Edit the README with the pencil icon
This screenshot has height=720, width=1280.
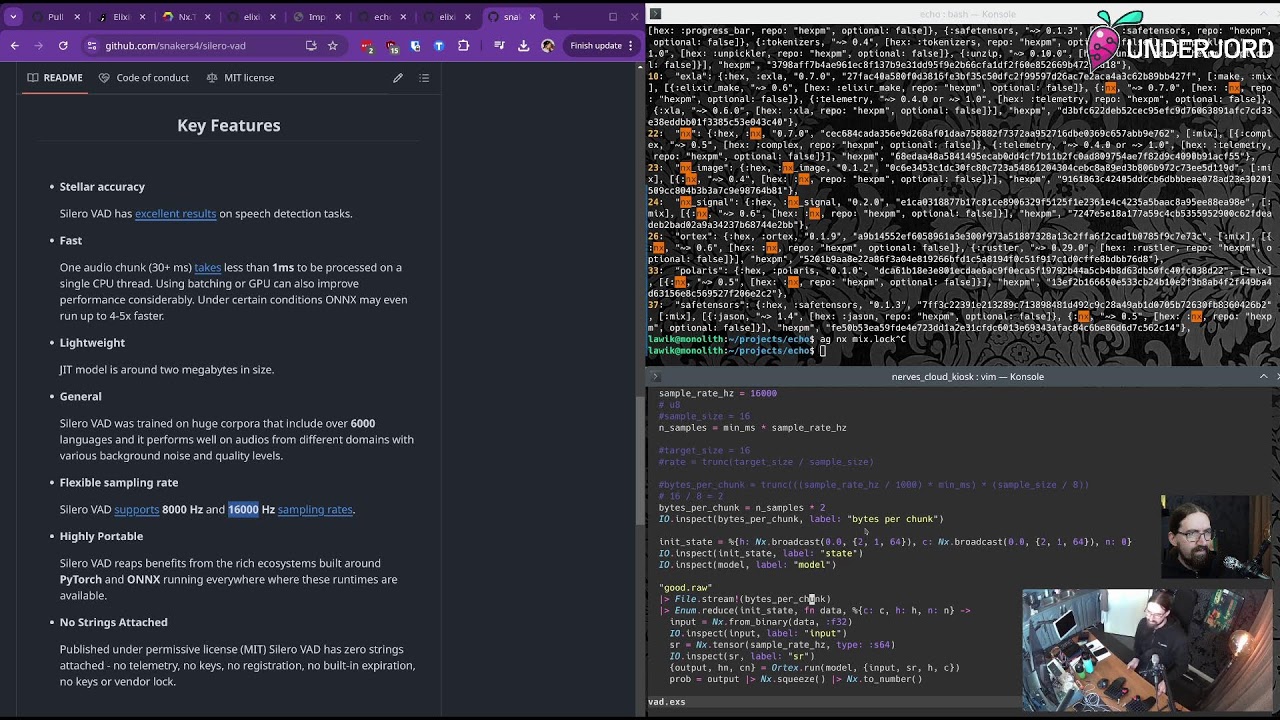398,78
